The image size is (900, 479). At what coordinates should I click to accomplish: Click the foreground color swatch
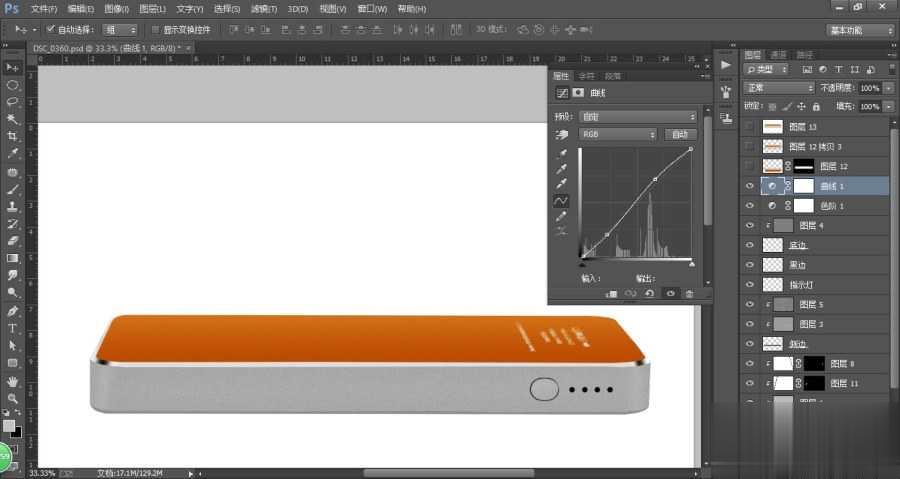(x=9, y=426)
